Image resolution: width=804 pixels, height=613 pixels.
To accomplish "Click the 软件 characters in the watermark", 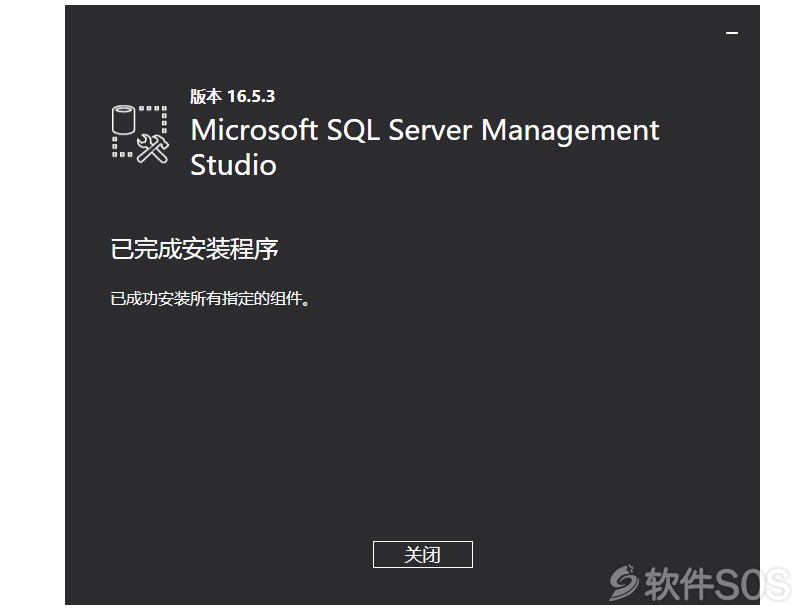I will 679,584.
